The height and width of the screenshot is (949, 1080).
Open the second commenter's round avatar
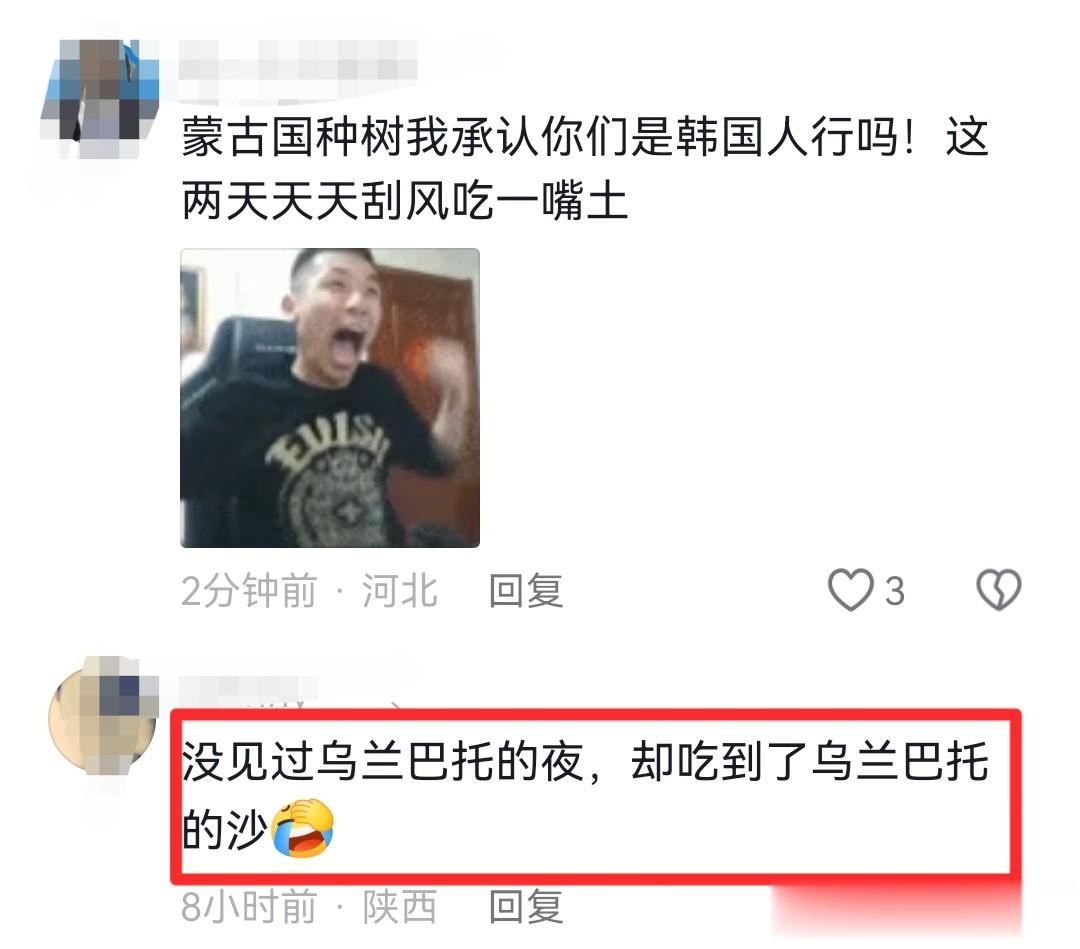[103, 714]
